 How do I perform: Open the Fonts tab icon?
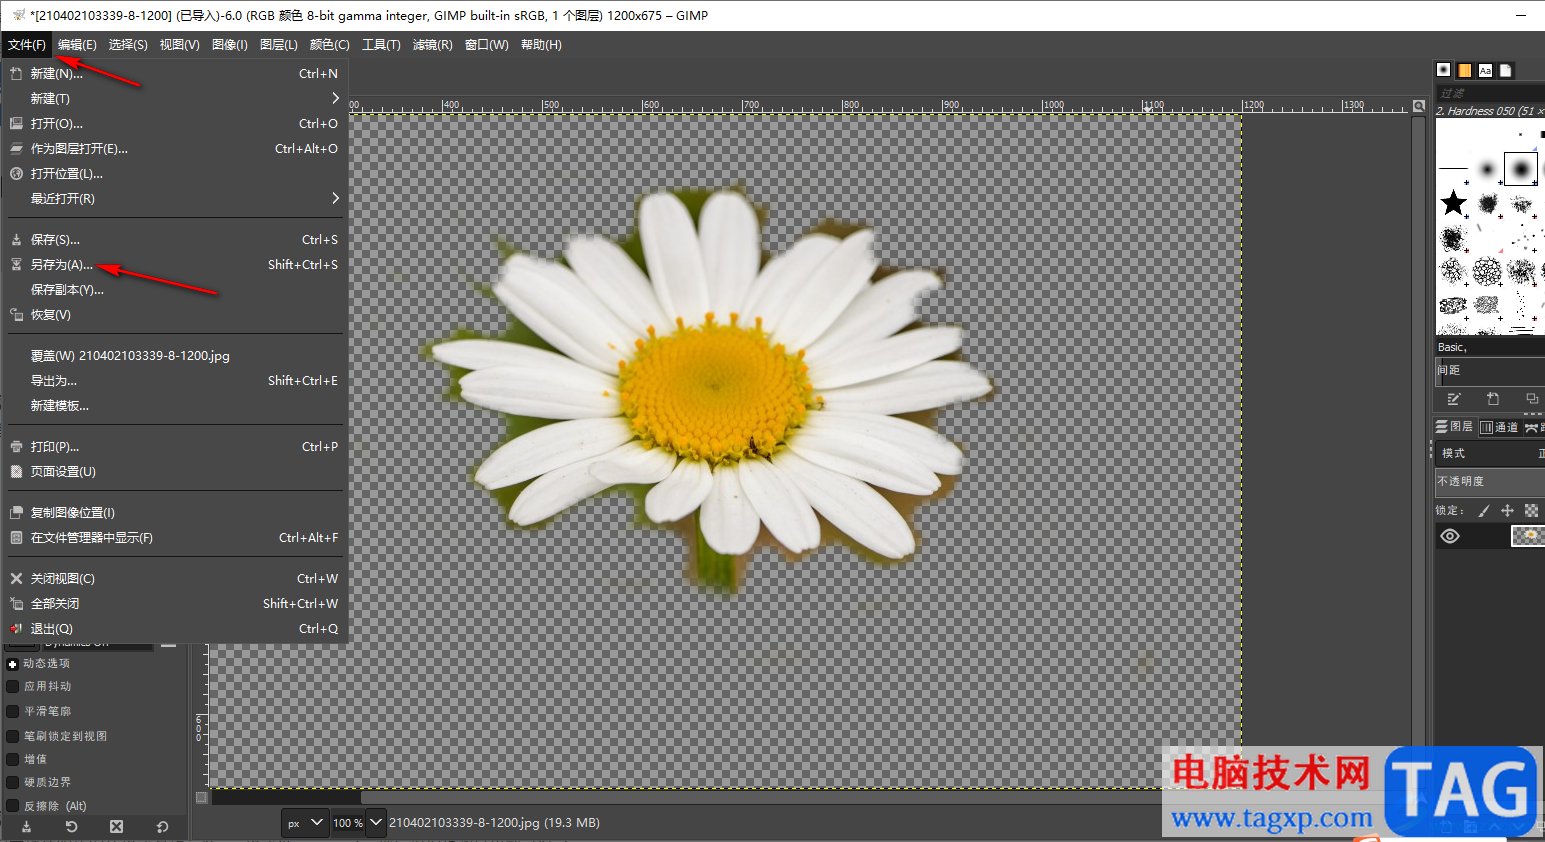[1485, 70]
